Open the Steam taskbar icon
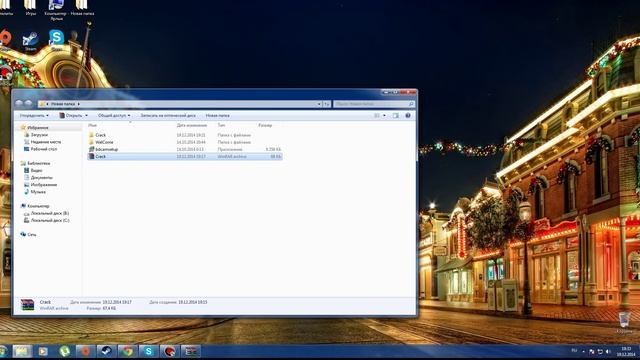Viewport: 640px width, 360px height. [x=106, y=351]
